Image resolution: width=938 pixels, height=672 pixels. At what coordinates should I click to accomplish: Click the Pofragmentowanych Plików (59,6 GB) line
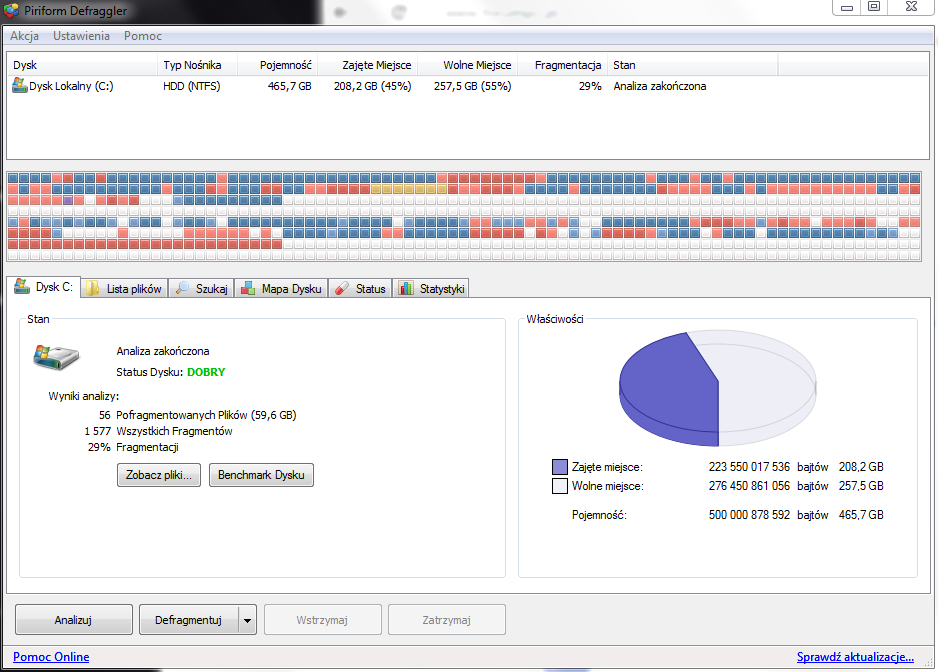pos(206,415)
